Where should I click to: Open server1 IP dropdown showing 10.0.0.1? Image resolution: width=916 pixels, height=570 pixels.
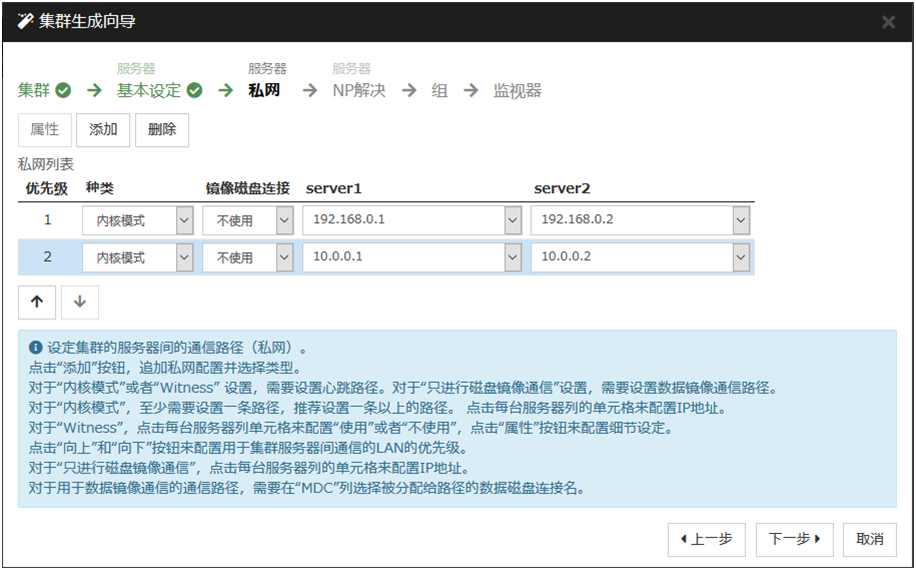click(x=513, y=258)
